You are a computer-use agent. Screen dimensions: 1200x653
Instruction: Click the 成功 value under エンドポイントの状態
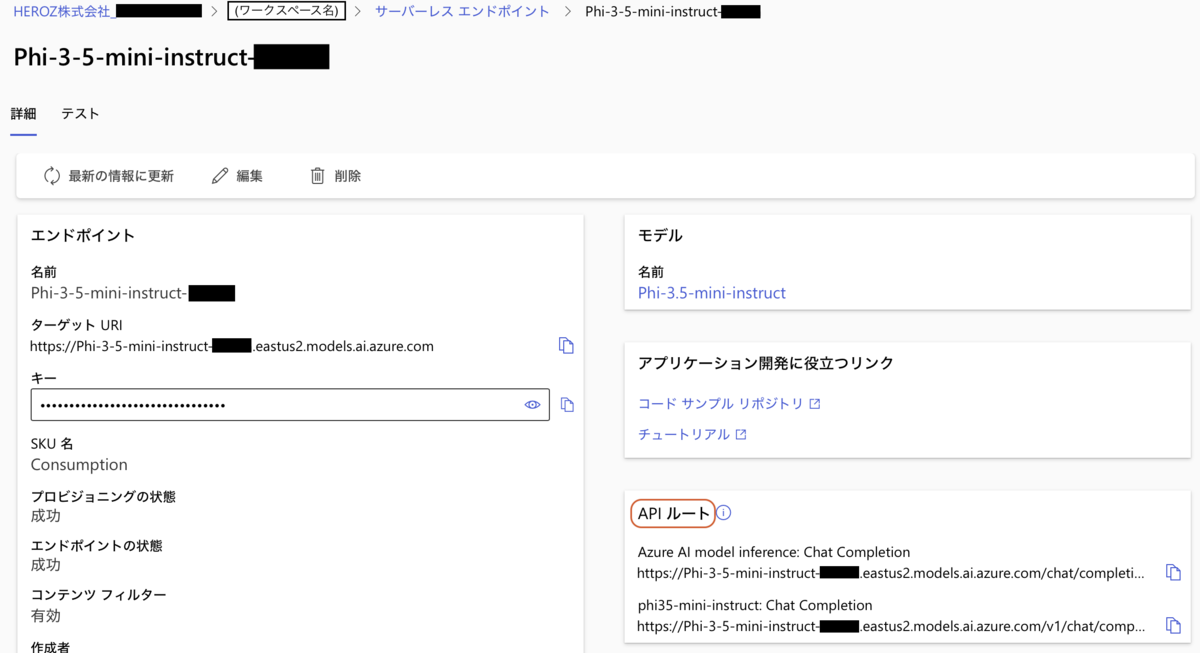click(46, 565)
